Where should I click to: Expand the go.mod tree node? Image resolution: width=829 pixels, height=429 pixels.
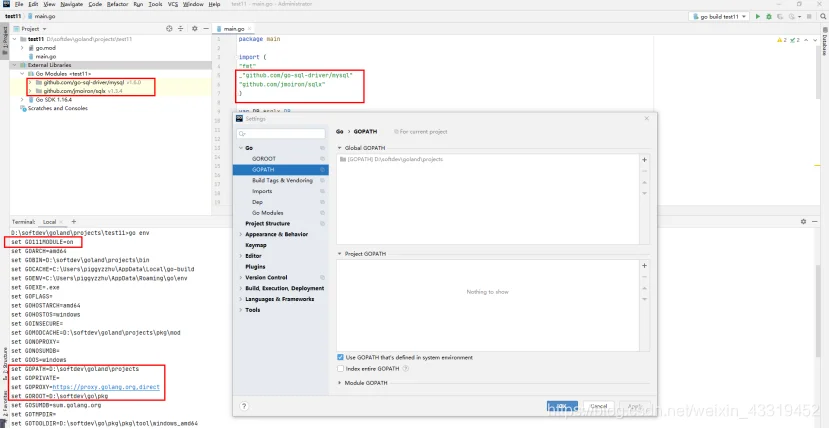[x=22, y=48]
